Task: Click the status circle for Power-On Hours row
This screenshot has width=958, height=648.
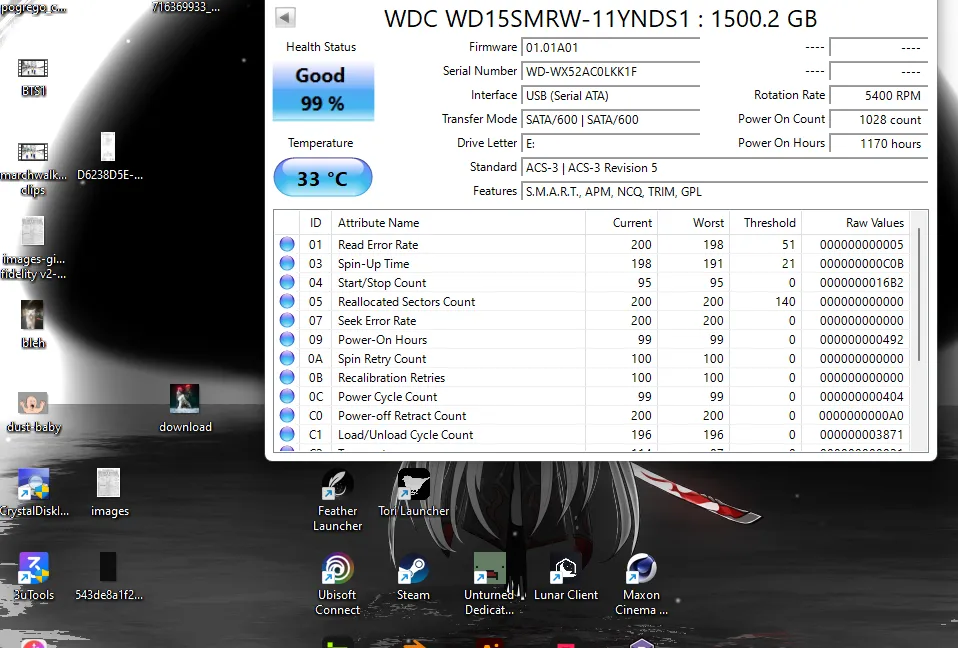Action: 287,339
